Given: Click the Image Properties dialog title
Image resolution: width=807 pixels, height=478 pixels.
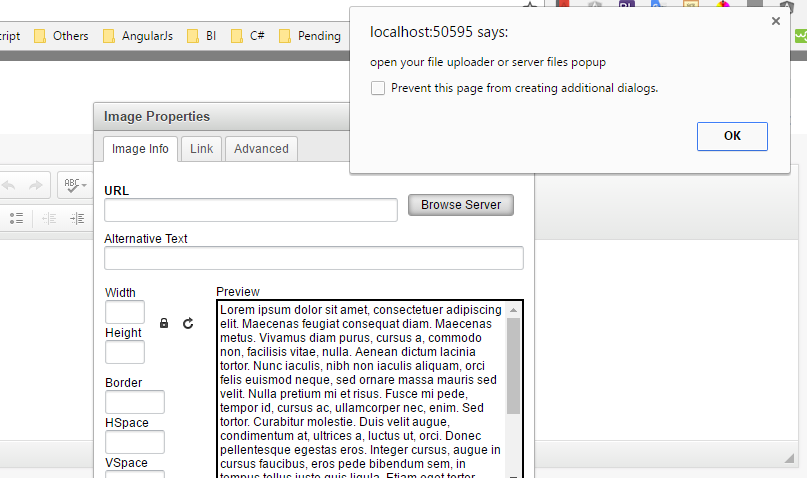Looking at the screenshot, I should pyautogui.click(x=157, y=117).
